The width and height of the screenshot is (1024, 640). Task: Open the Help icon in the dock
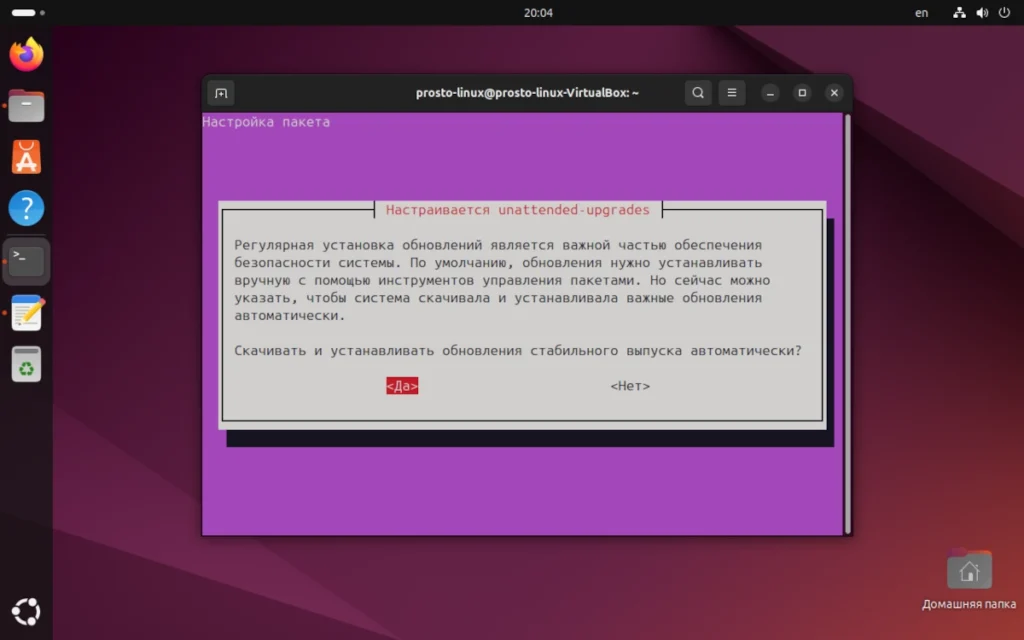tap(26, 208)
